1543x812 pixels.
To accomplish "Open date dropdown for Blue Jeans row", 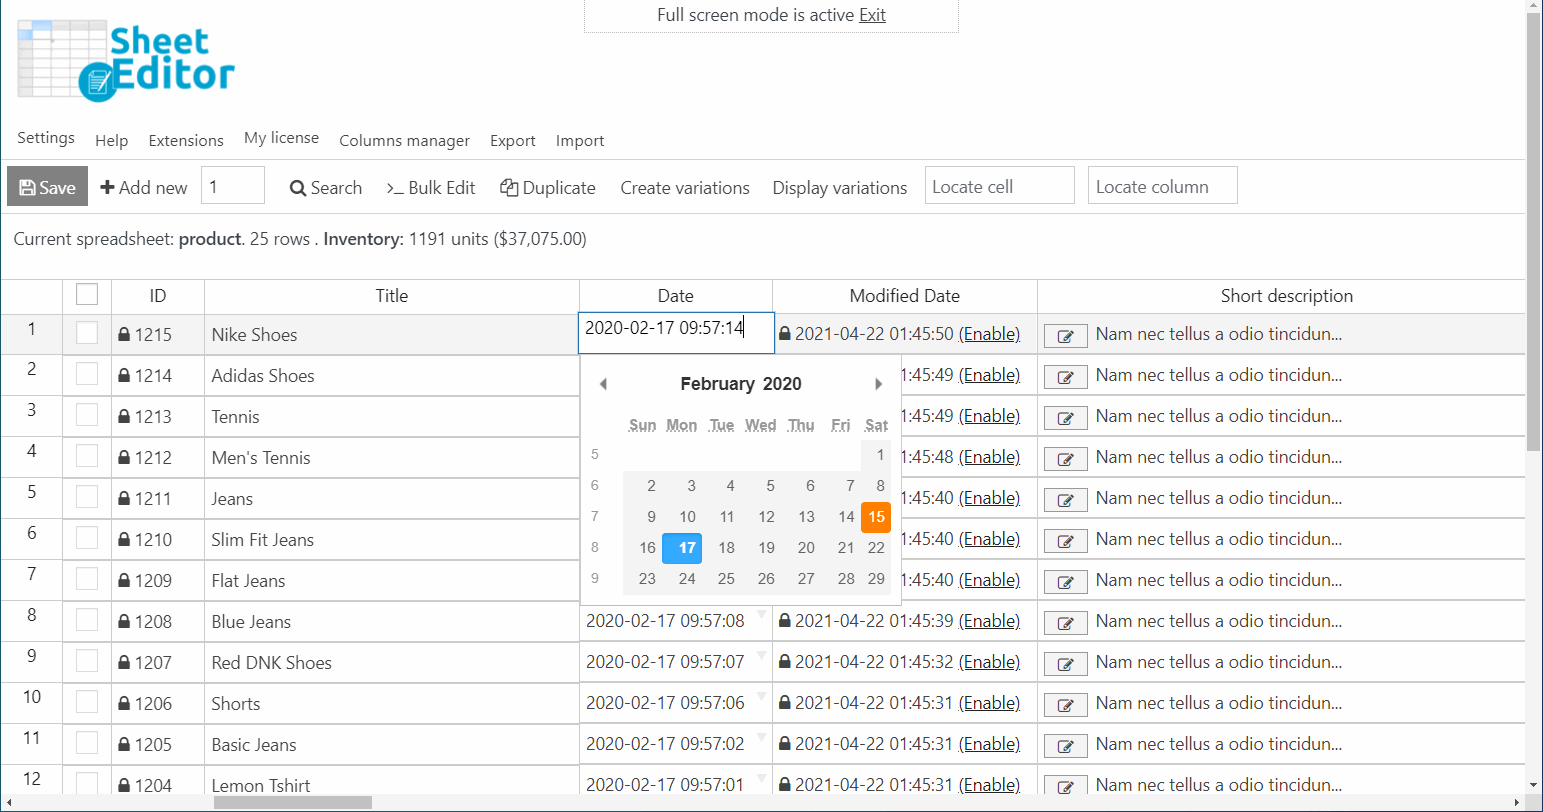I will point(762,614).
